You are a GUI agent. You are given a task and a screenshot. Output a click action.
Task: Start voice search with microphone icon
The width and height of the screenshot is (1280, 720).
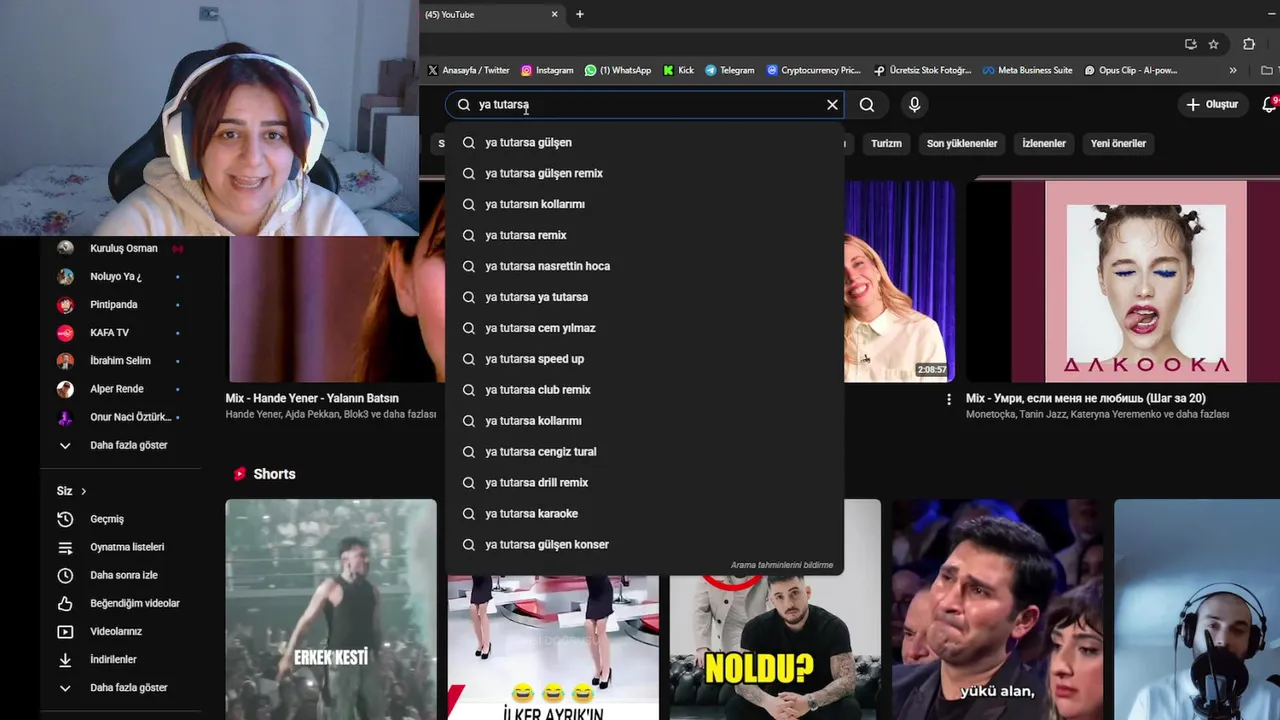click(914, 104)
